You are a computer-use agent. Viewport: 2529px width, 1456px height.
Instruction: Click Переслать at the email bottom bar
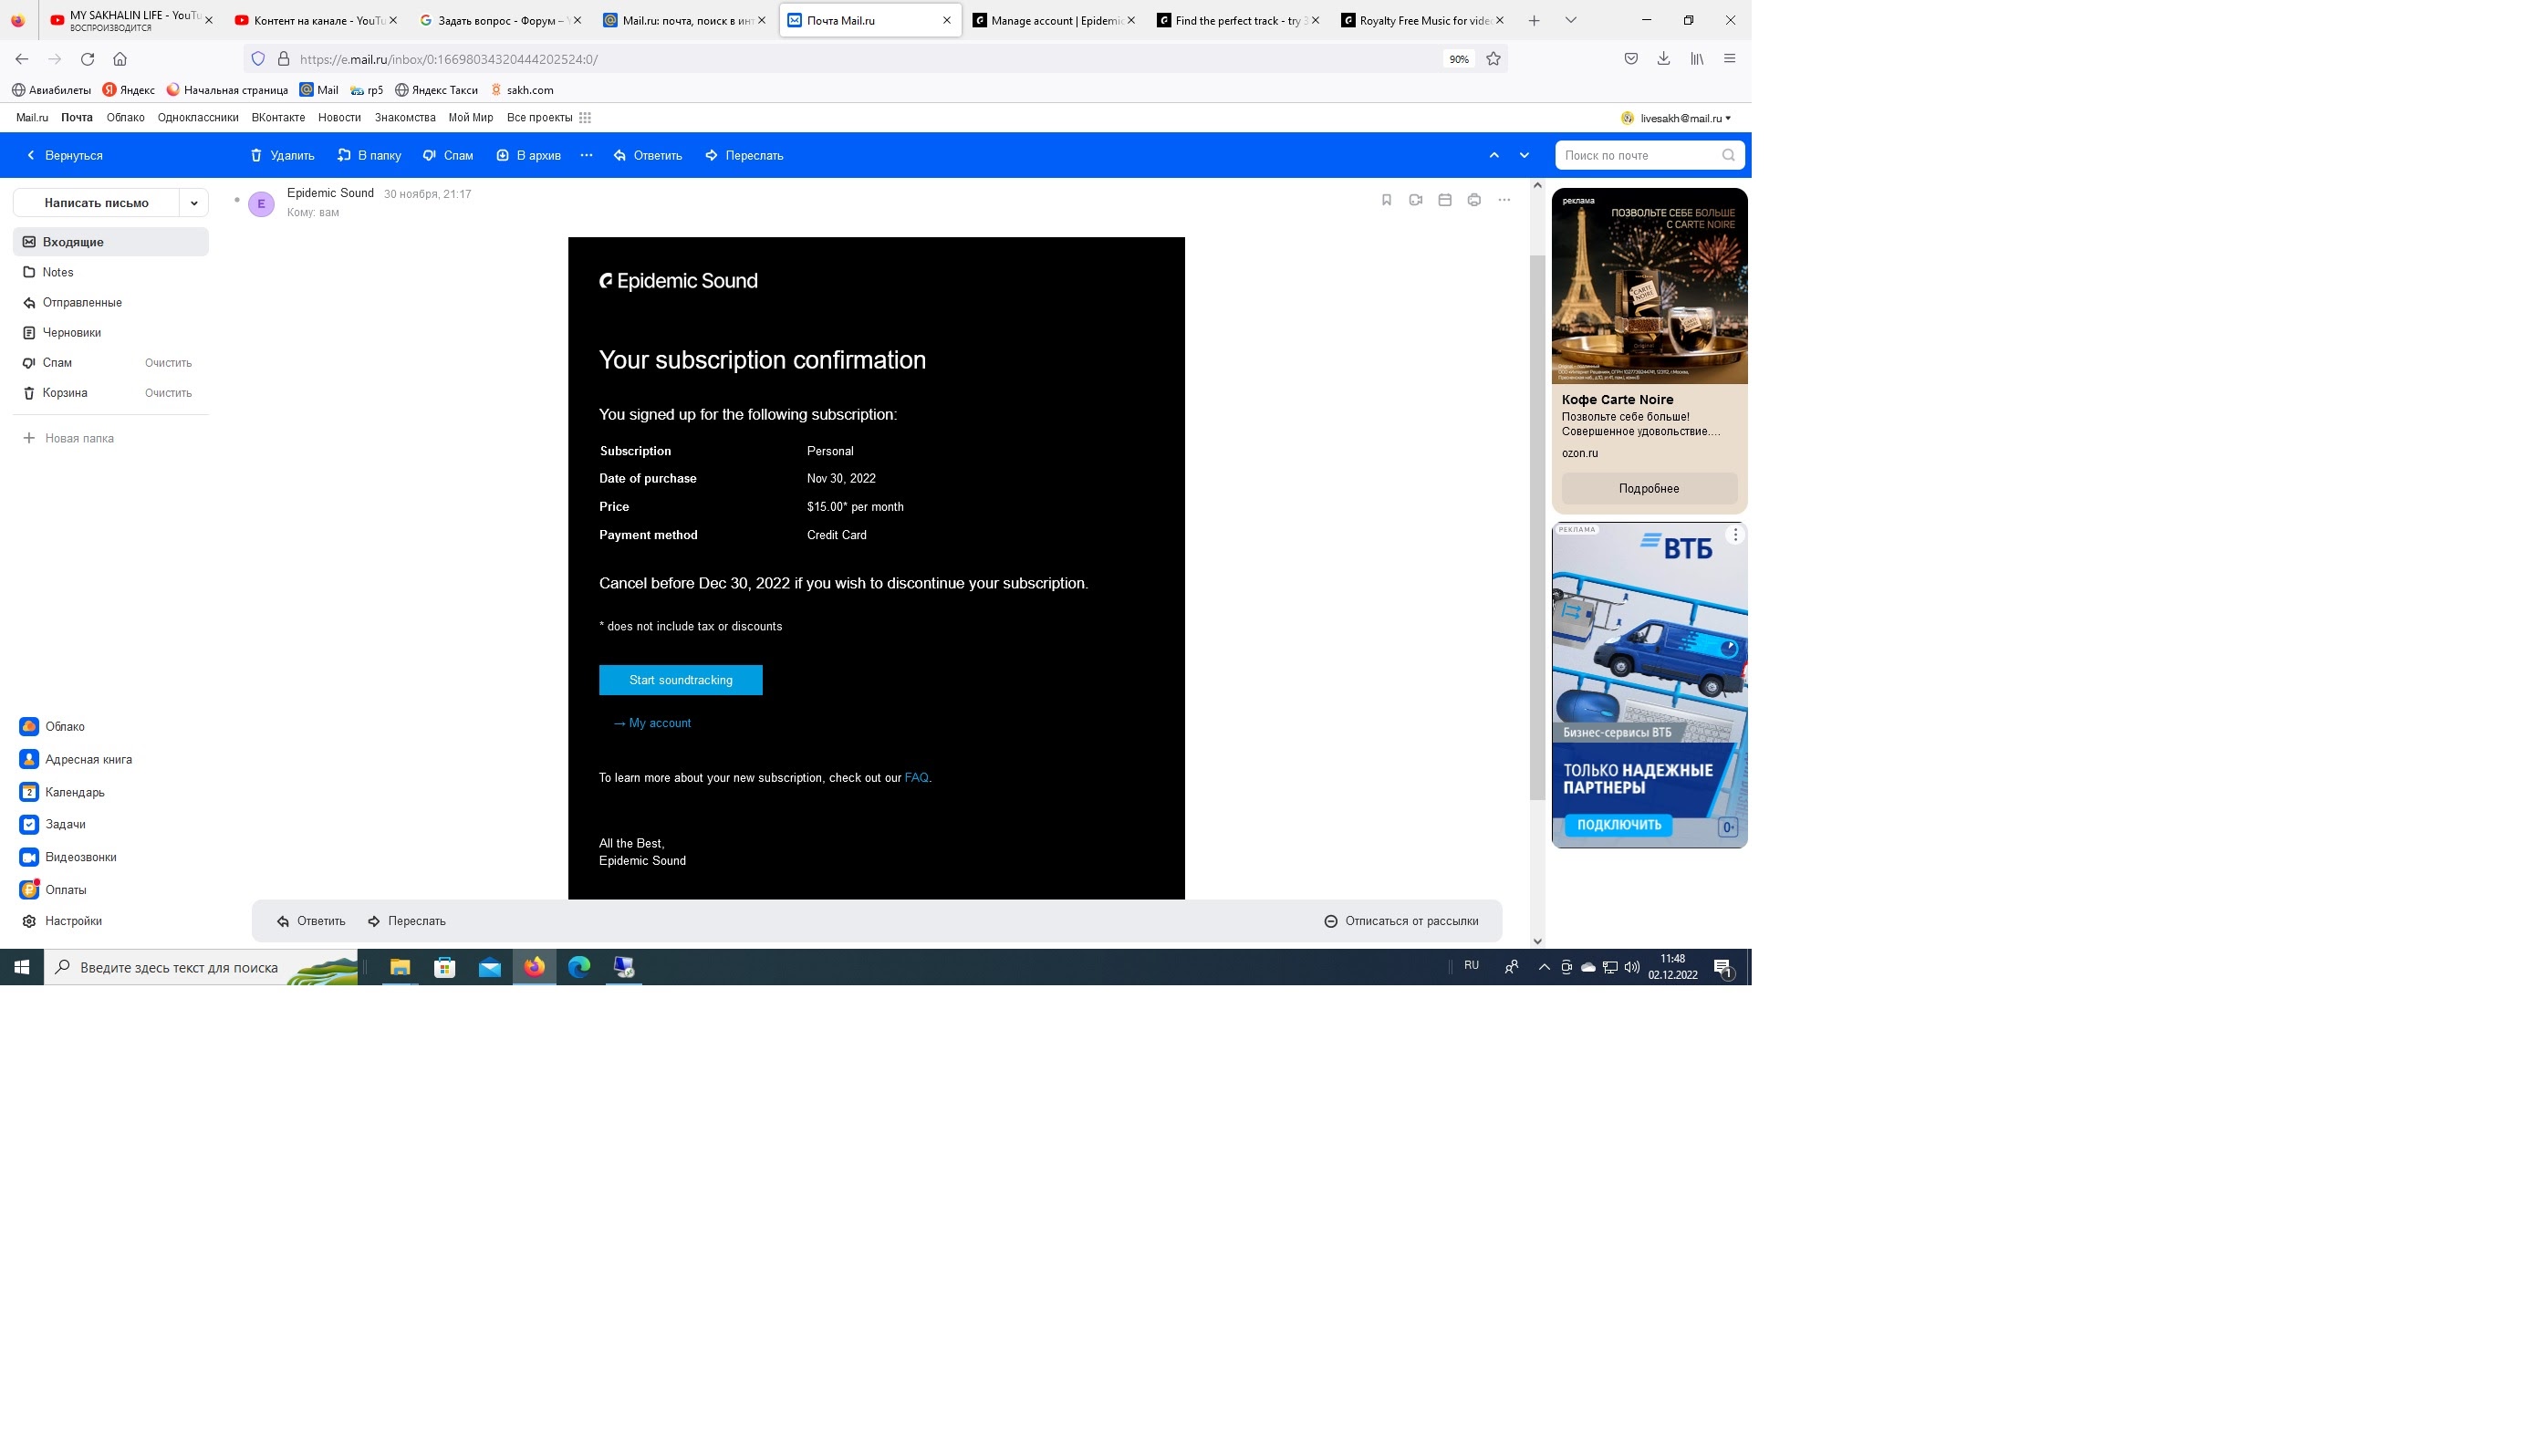406,921
